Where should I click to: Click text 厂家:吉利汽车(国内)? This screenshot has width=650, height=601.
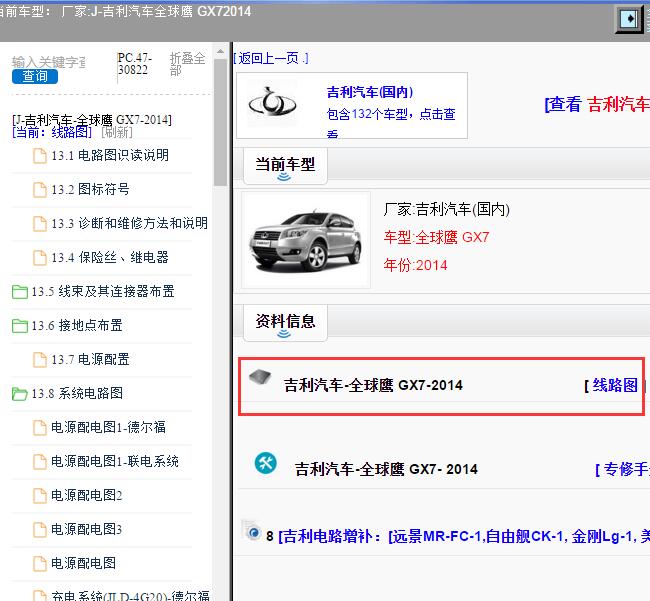click(447, 209)
